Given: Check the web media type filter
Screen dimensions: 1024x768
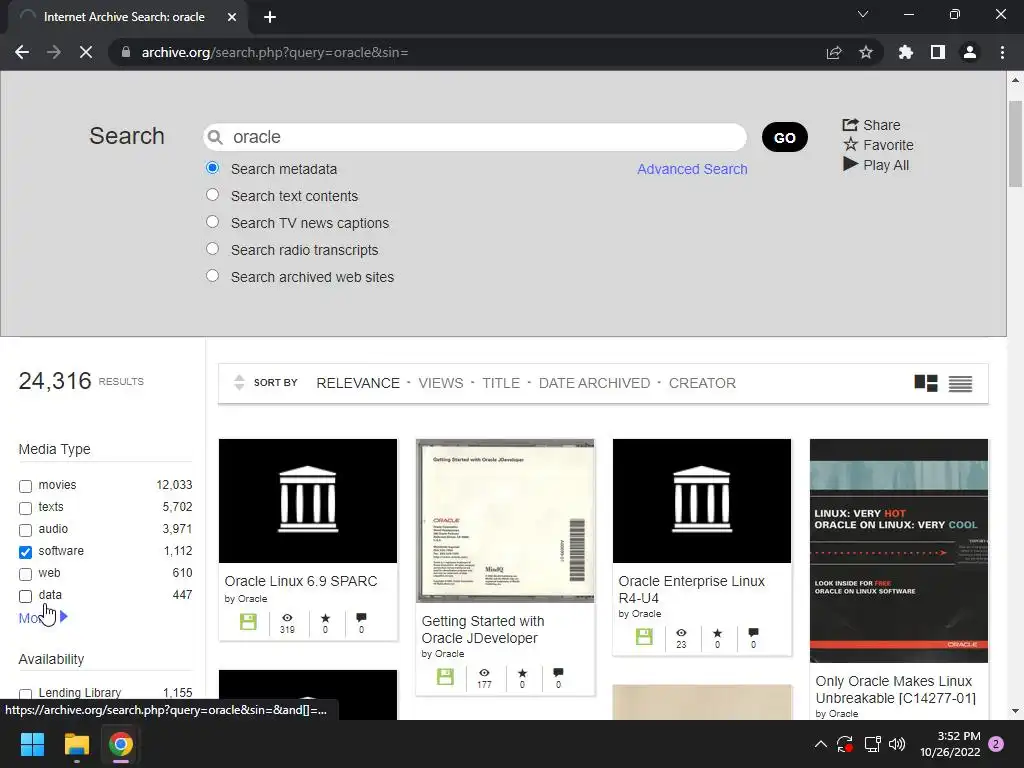Looking at the screenshot, I should tap(25, 574).
